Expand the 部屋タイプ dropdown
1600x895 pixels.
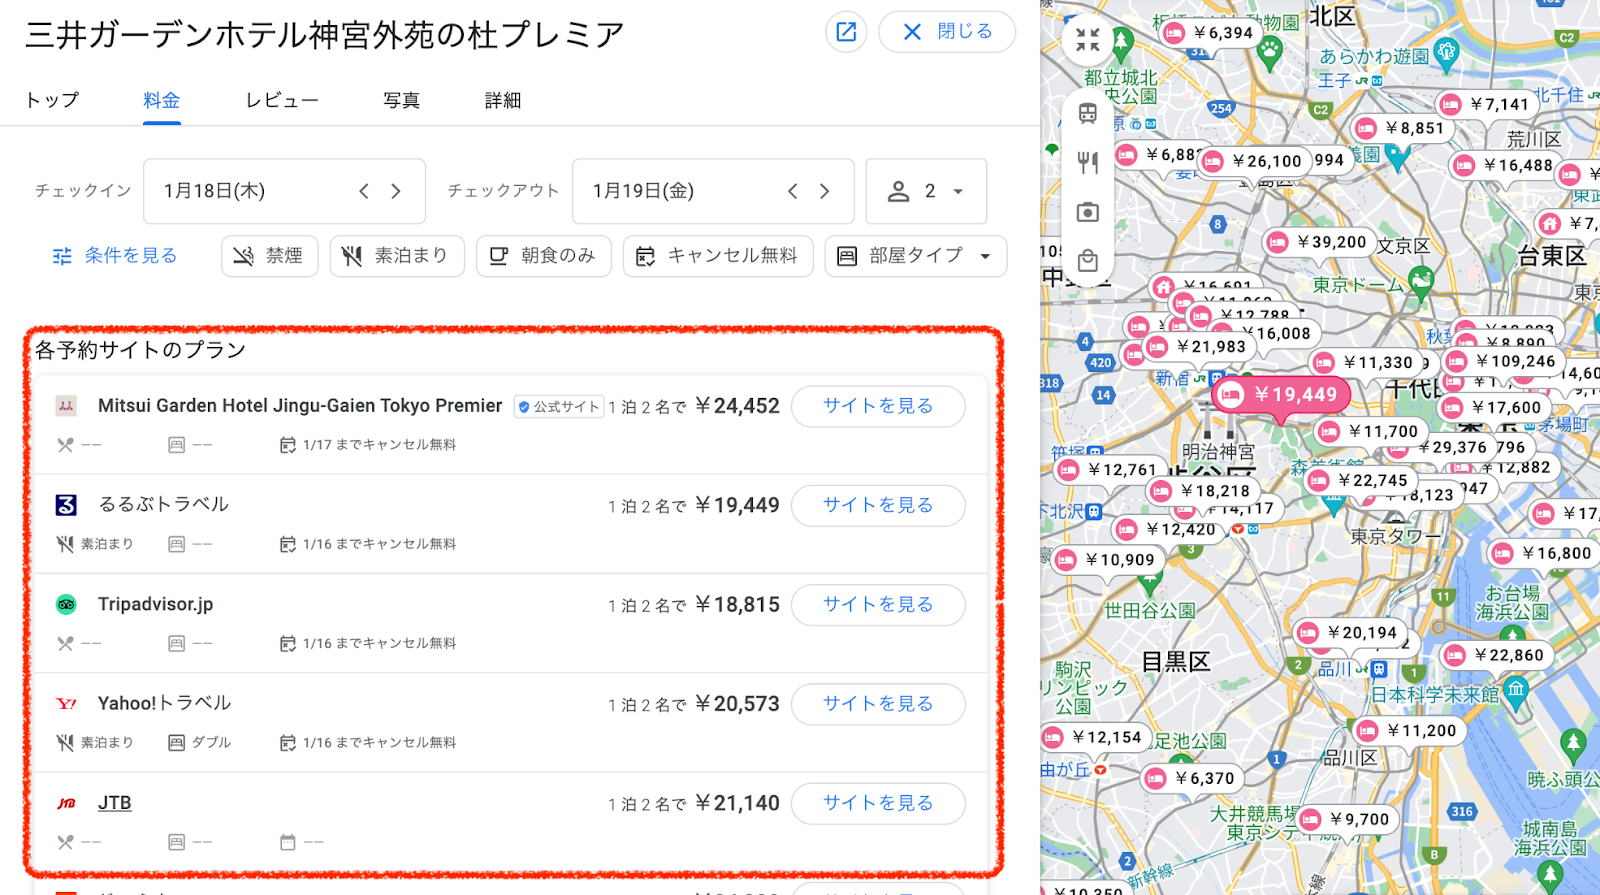pos(915,256)
